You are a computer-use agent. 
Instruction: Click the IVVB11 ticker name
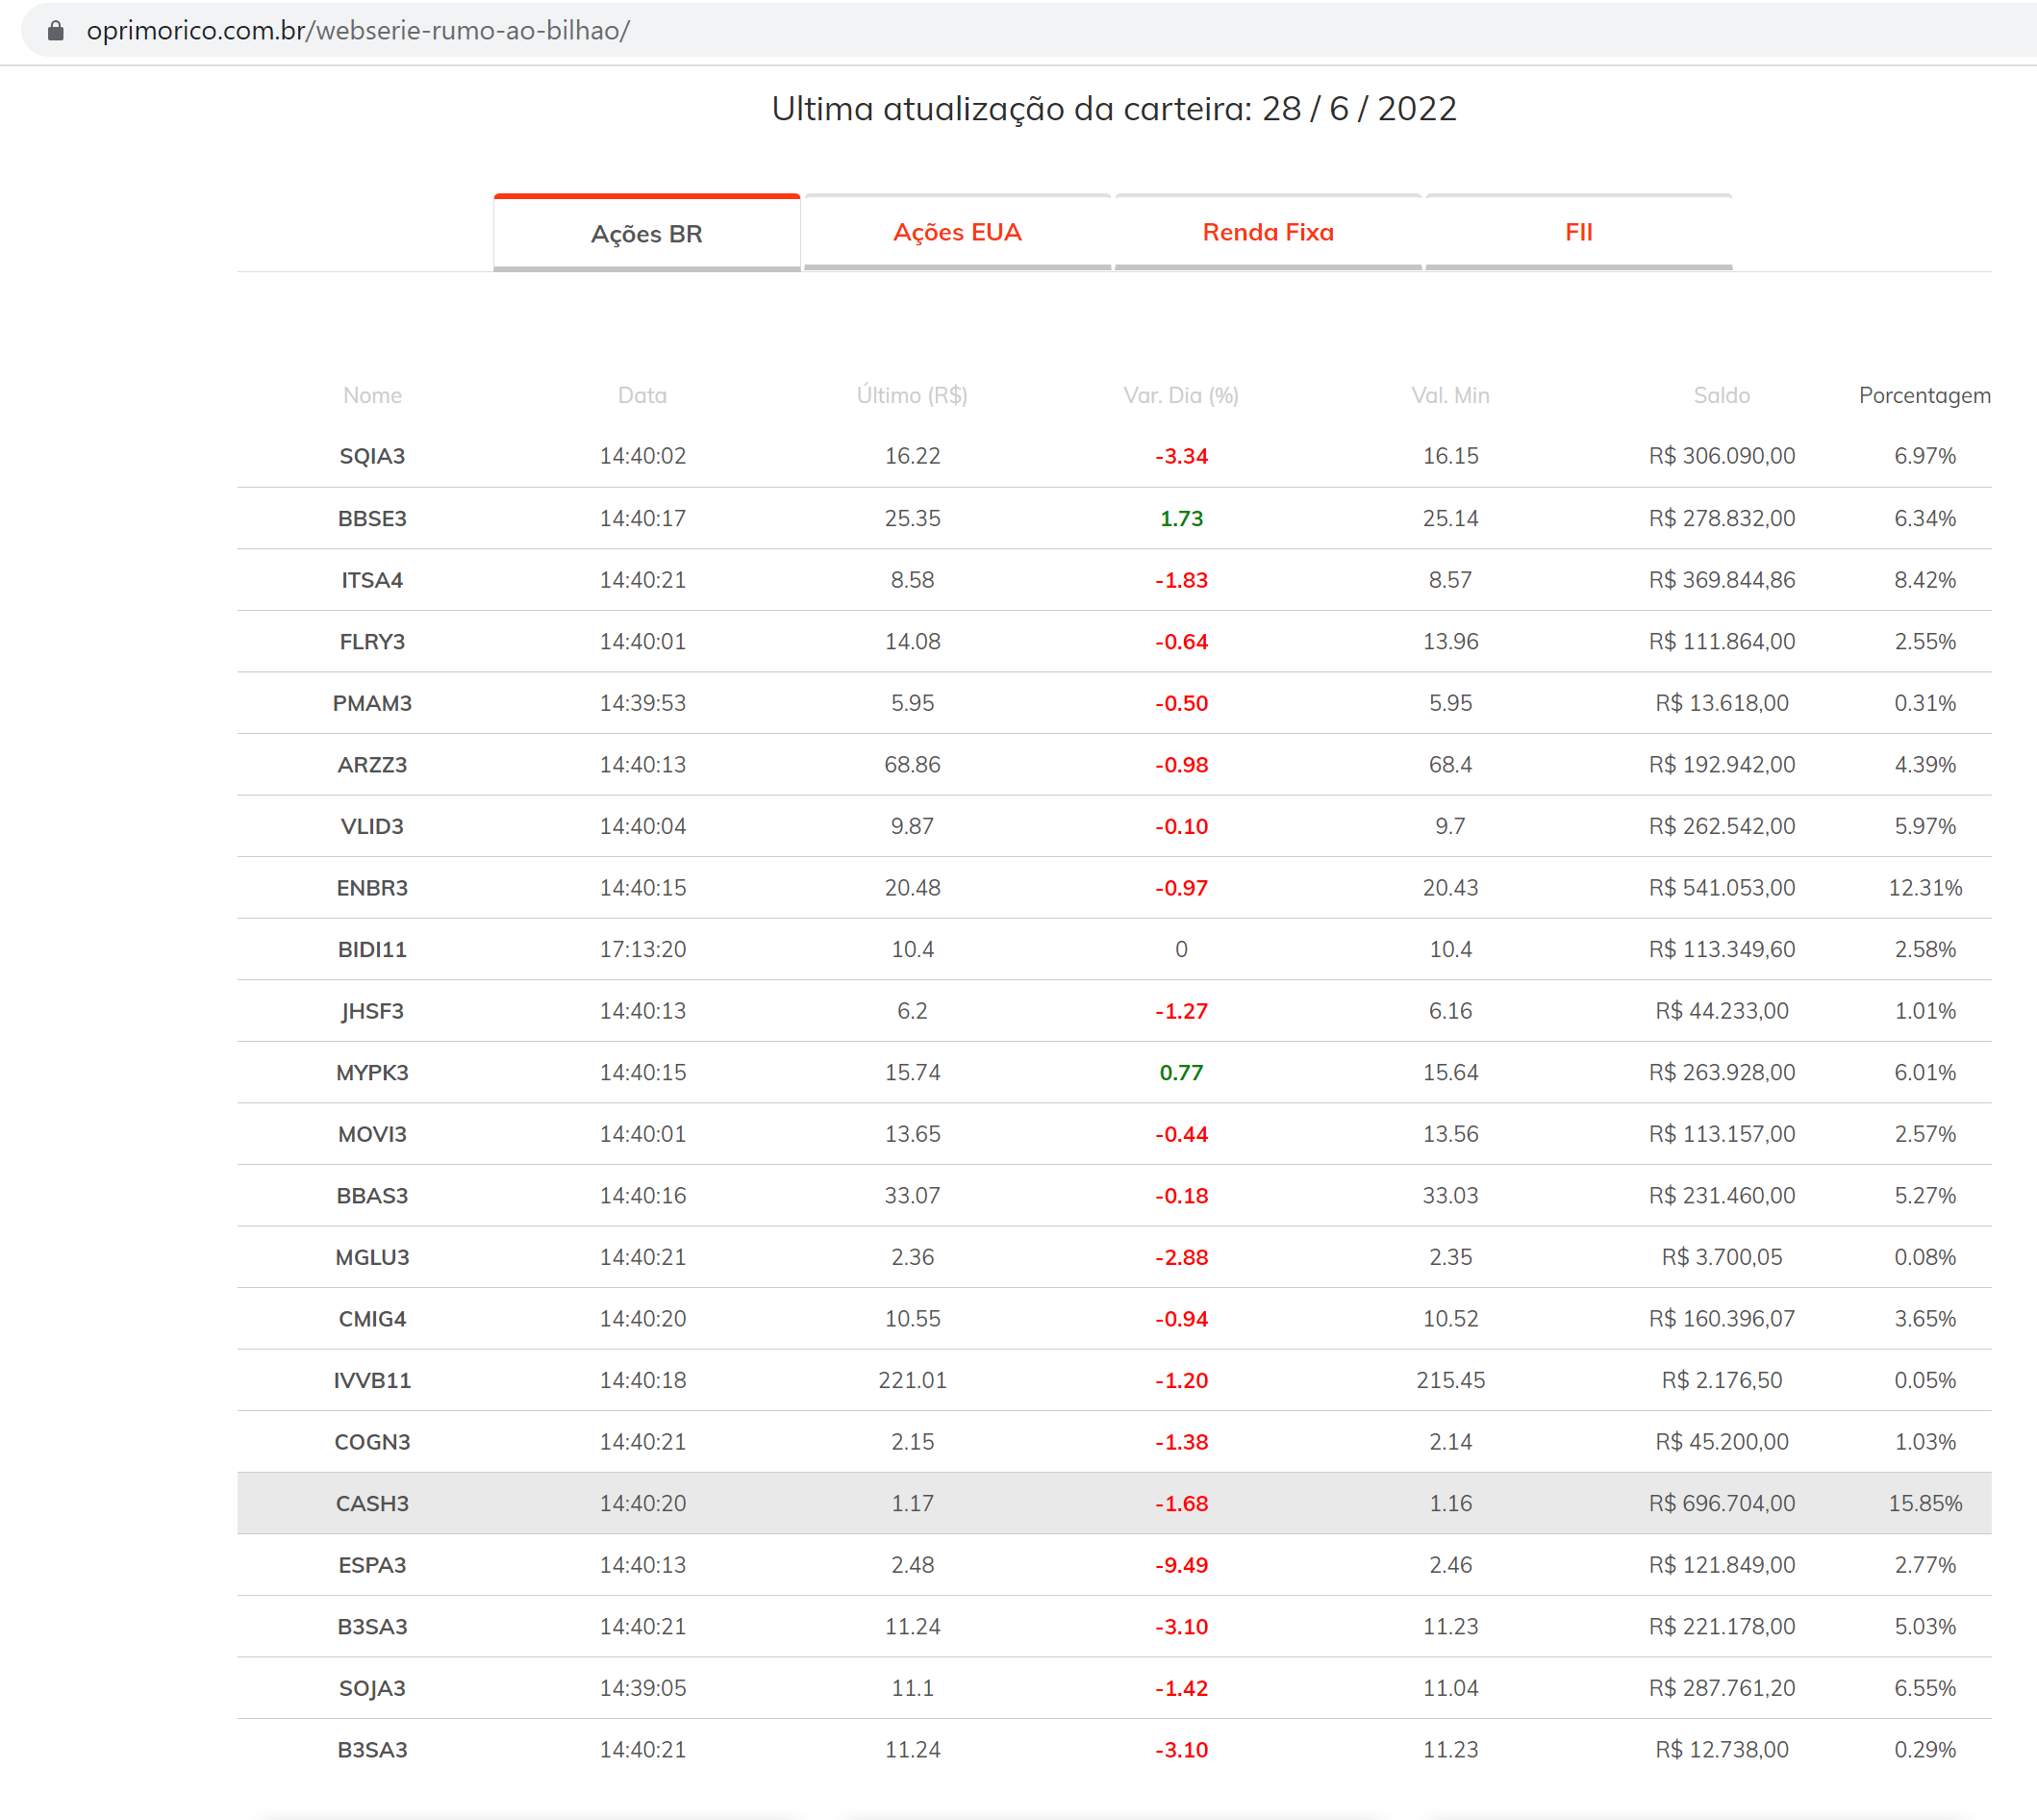372,1380
